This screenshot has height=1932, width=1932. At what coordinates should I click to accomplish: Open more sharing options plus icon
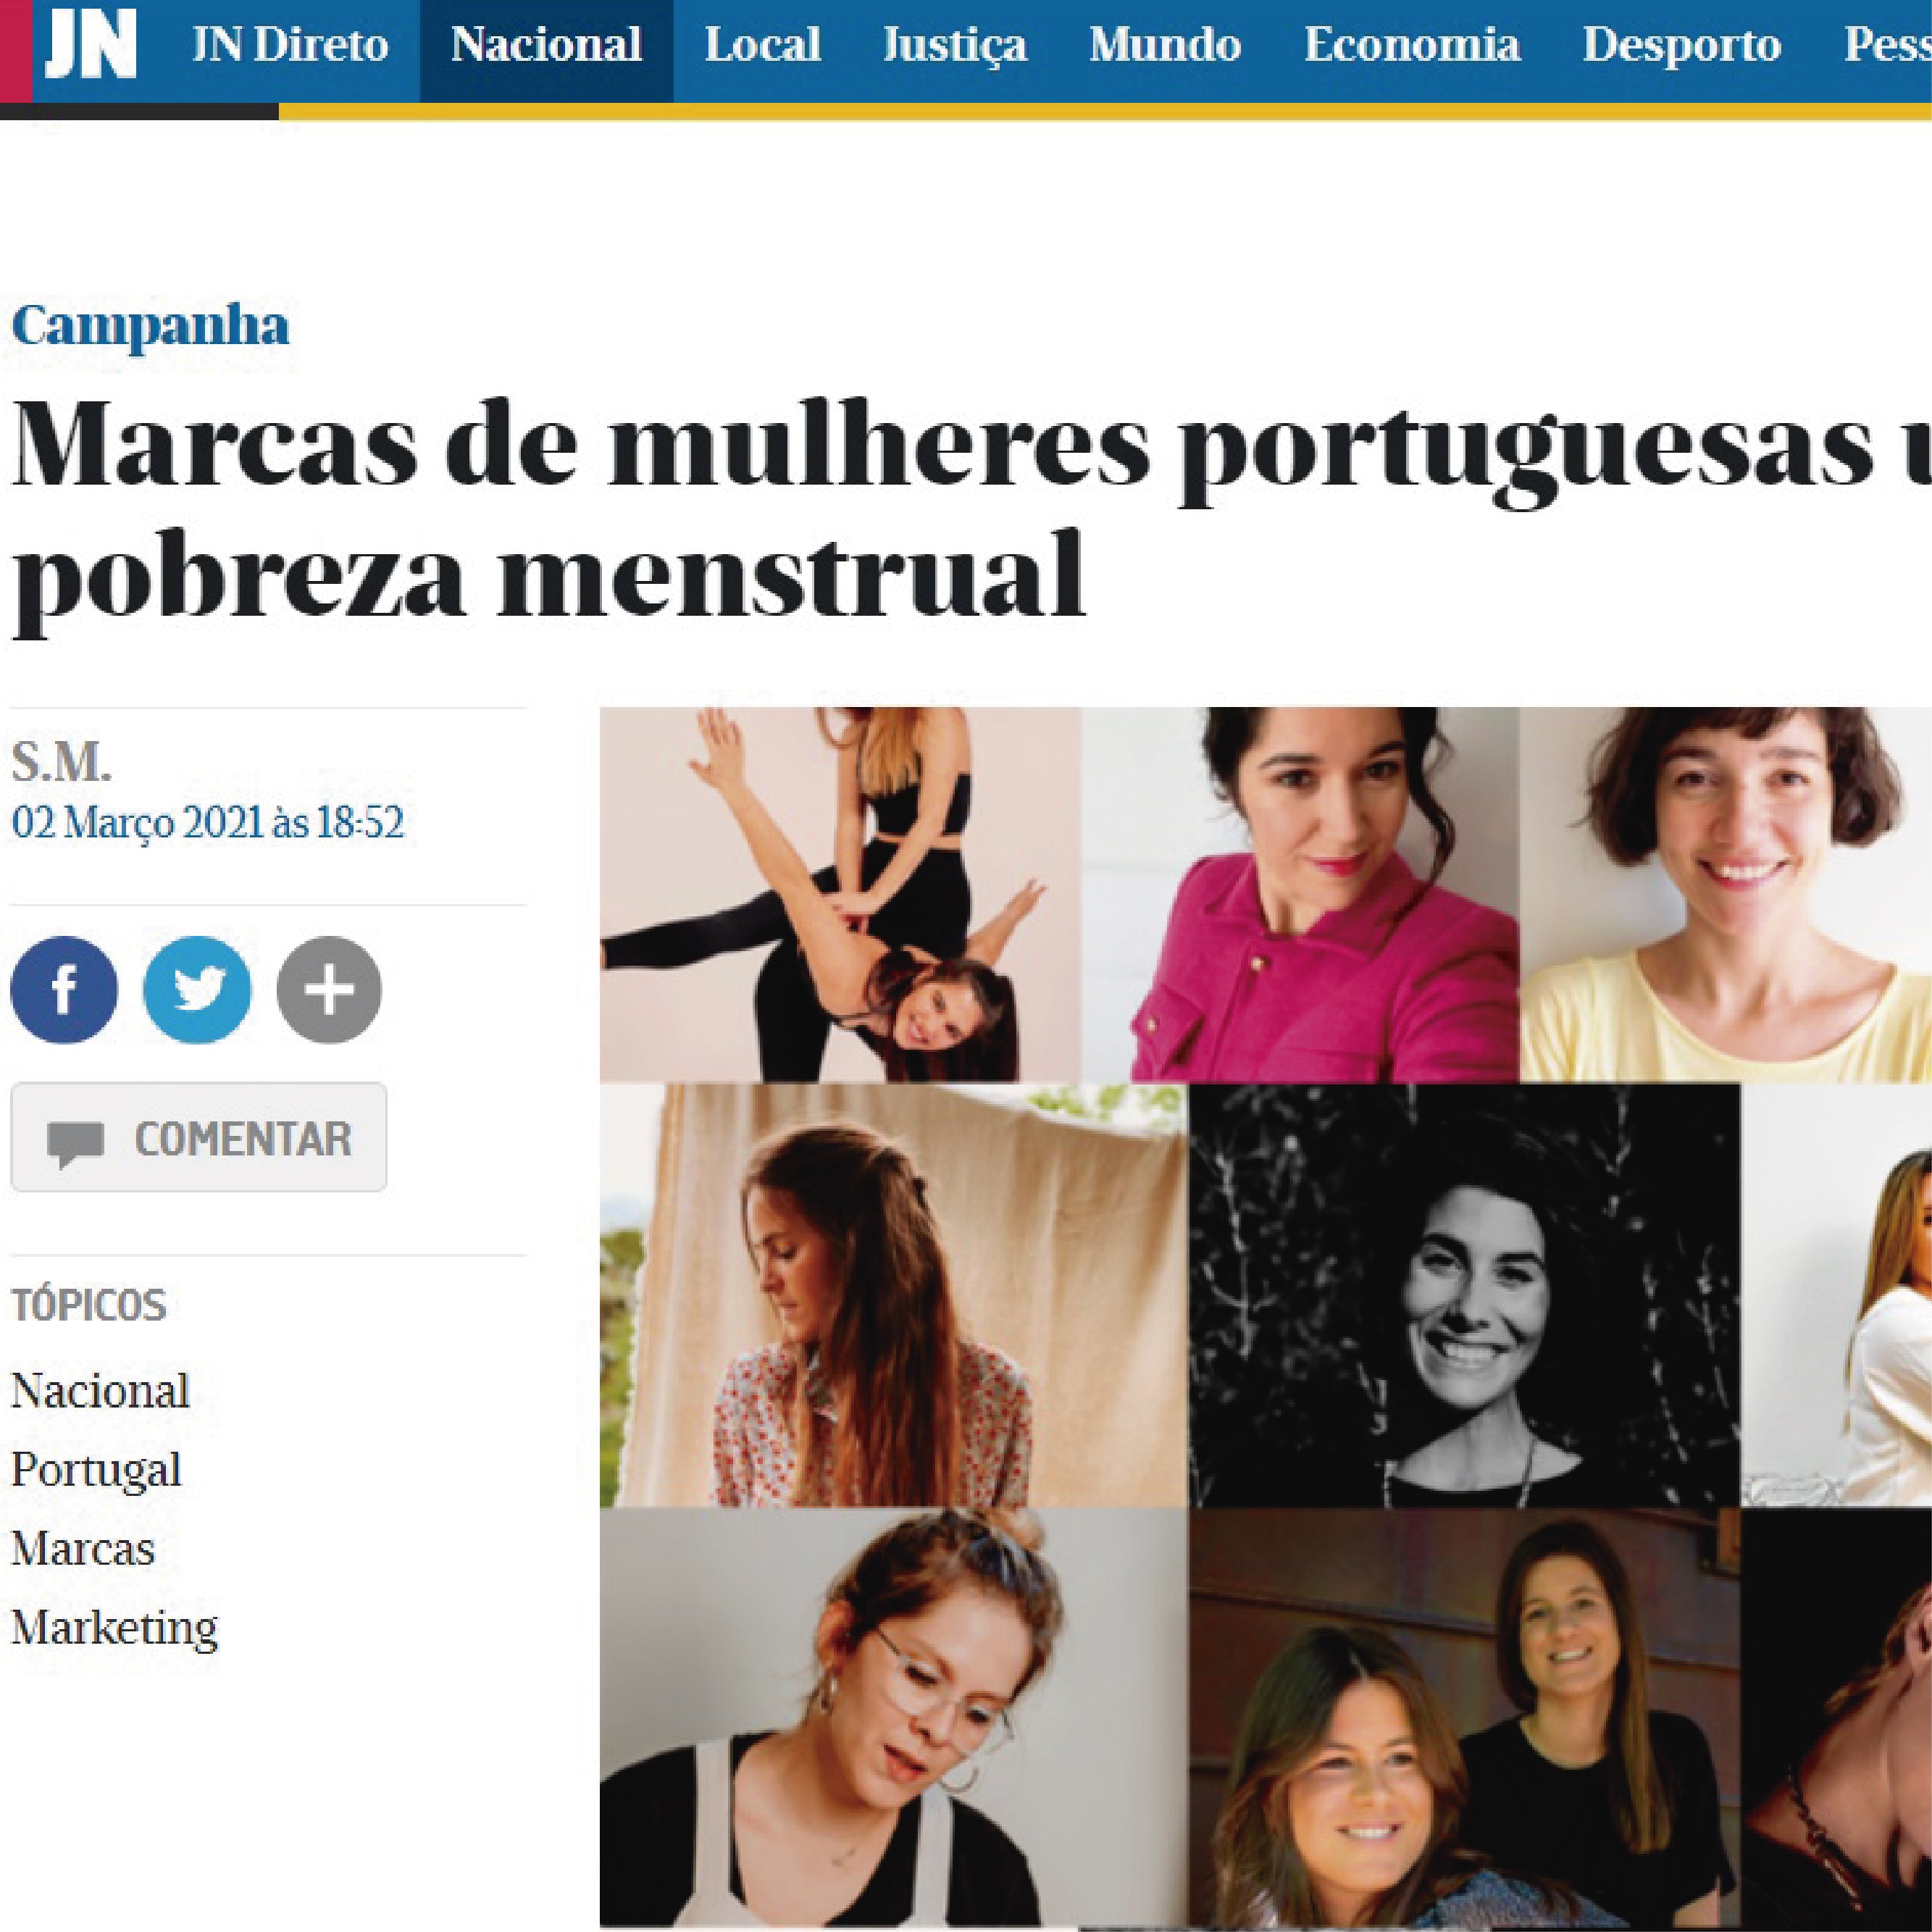click(x=329, y=989)
